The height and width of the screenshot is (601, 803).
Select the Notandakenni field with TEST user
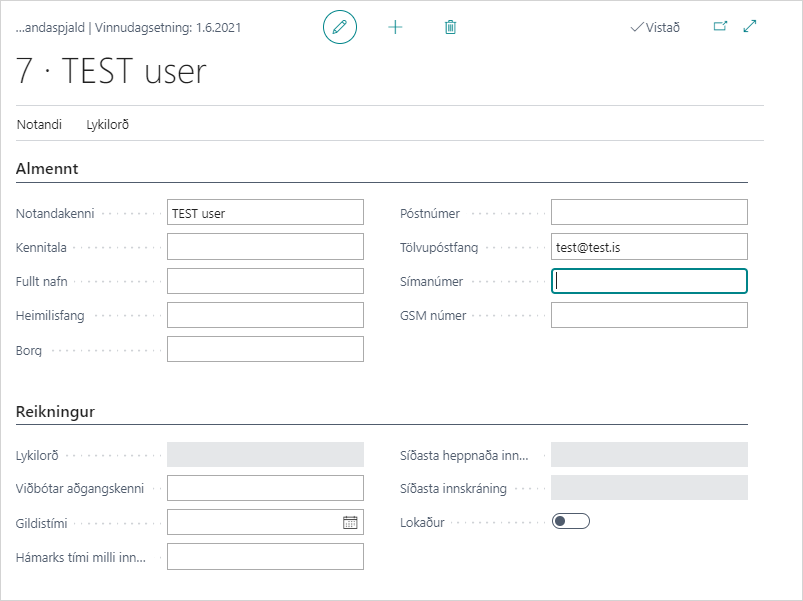[265, 213]
